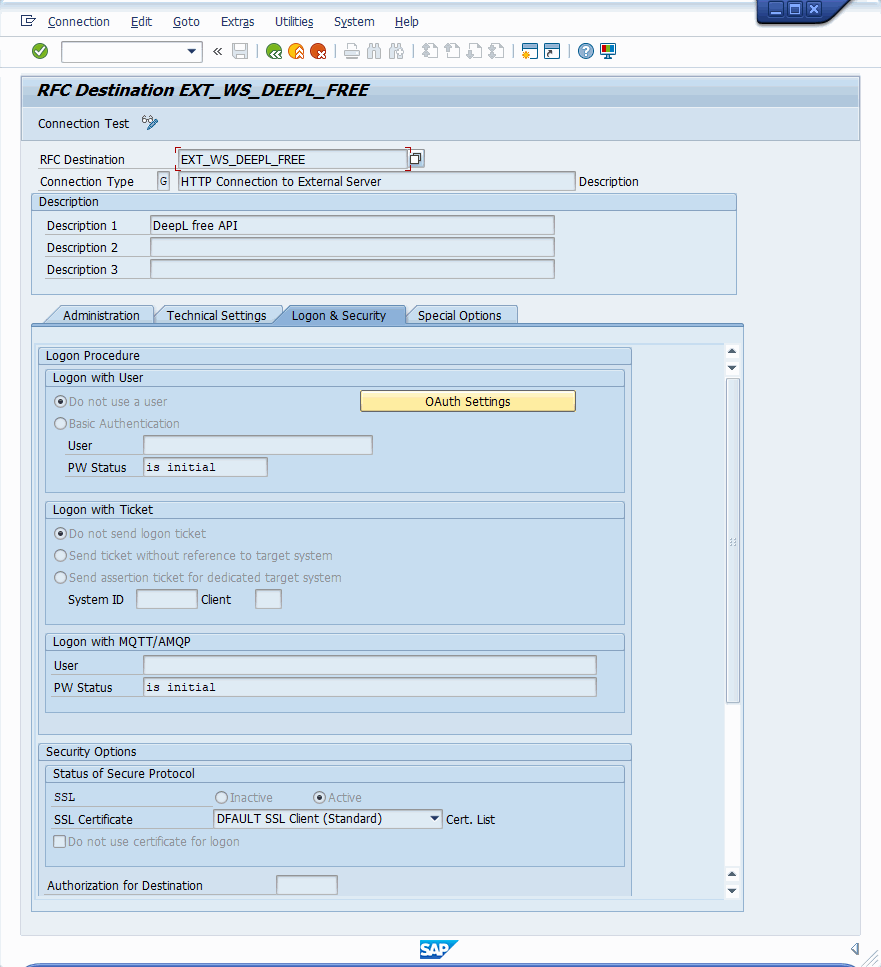The width and height of the screenshot is (881, 967).
Task: Click the command field collapse chevron icon
Action: (217, 52)
